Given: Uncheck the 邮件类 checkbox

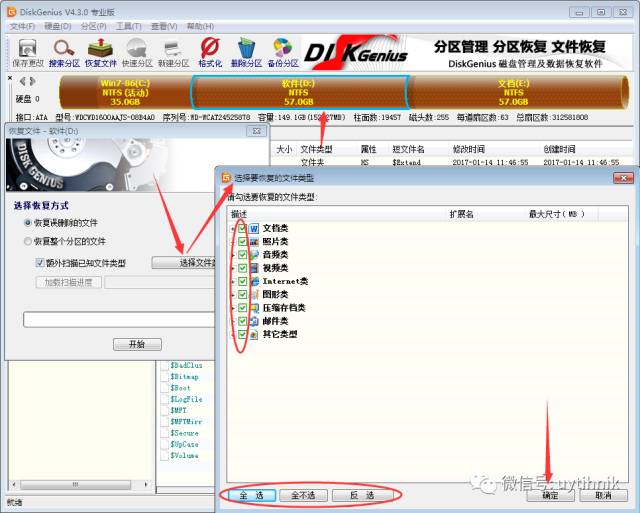Looking at the screenshot, I should pos(242,321).
